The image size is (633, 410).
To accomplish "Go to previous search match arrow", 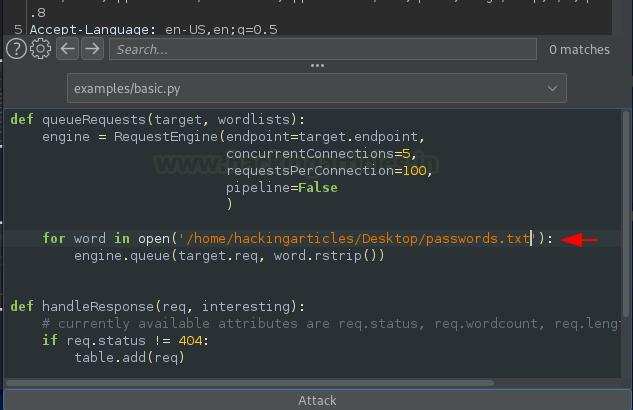I will click(x=67, y=49).
